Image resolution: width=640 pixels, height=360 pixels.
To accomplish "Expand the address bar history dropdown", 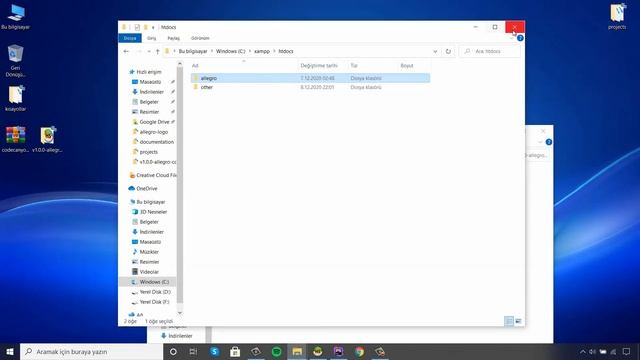I will [x=435, y=51].
